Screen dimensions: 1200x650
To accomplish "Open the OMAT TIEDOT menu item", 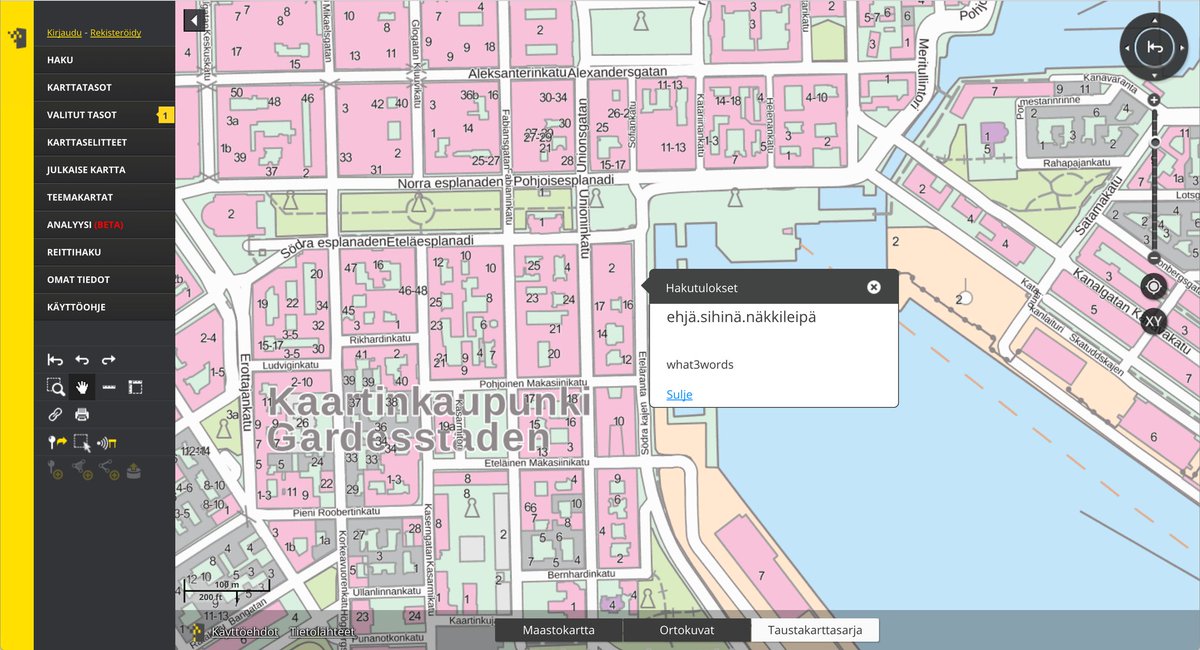I will (x=104, y=280).
